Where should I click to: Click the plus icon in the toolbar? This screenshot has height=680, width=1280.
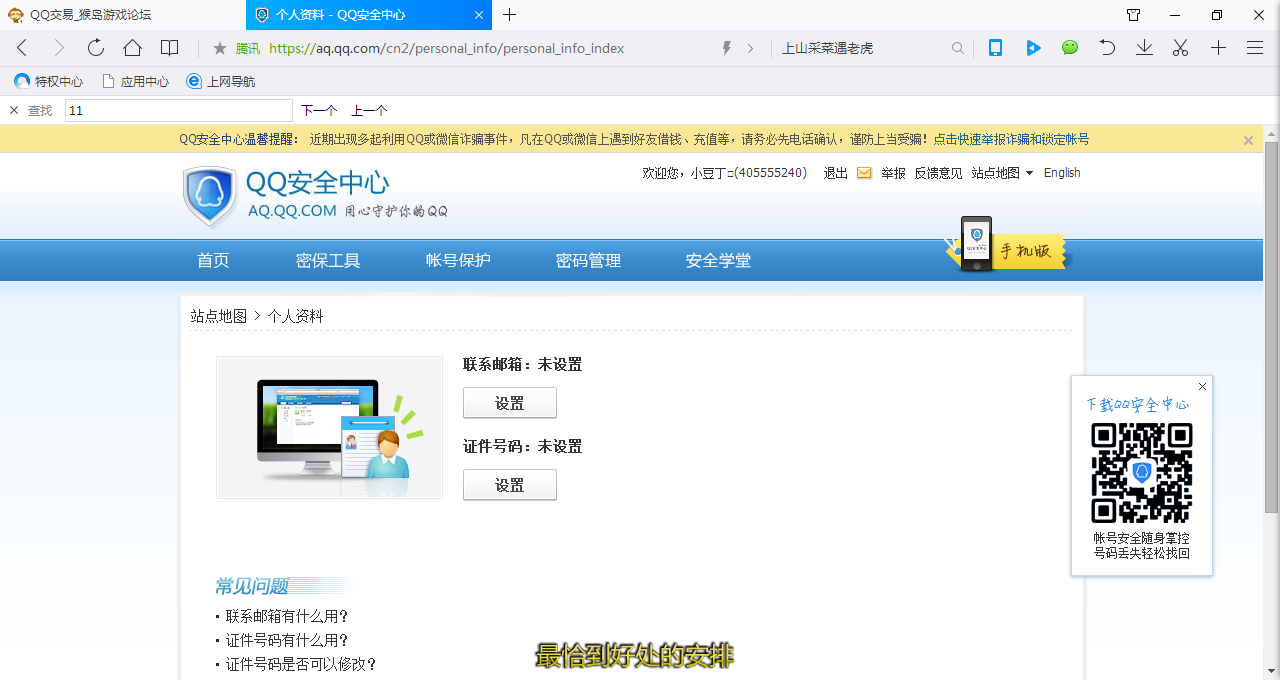point(1218,48)
